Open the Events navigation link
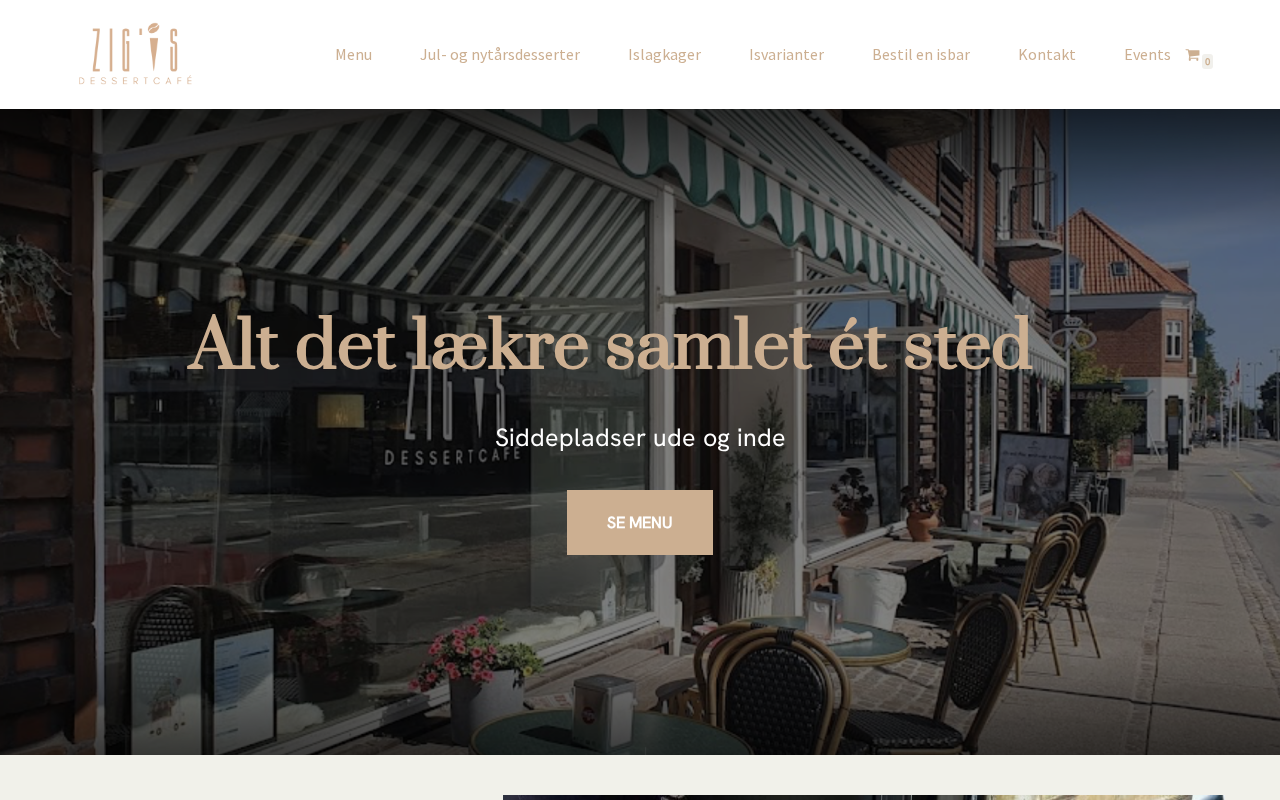1280x800 pixels. 1147,55
